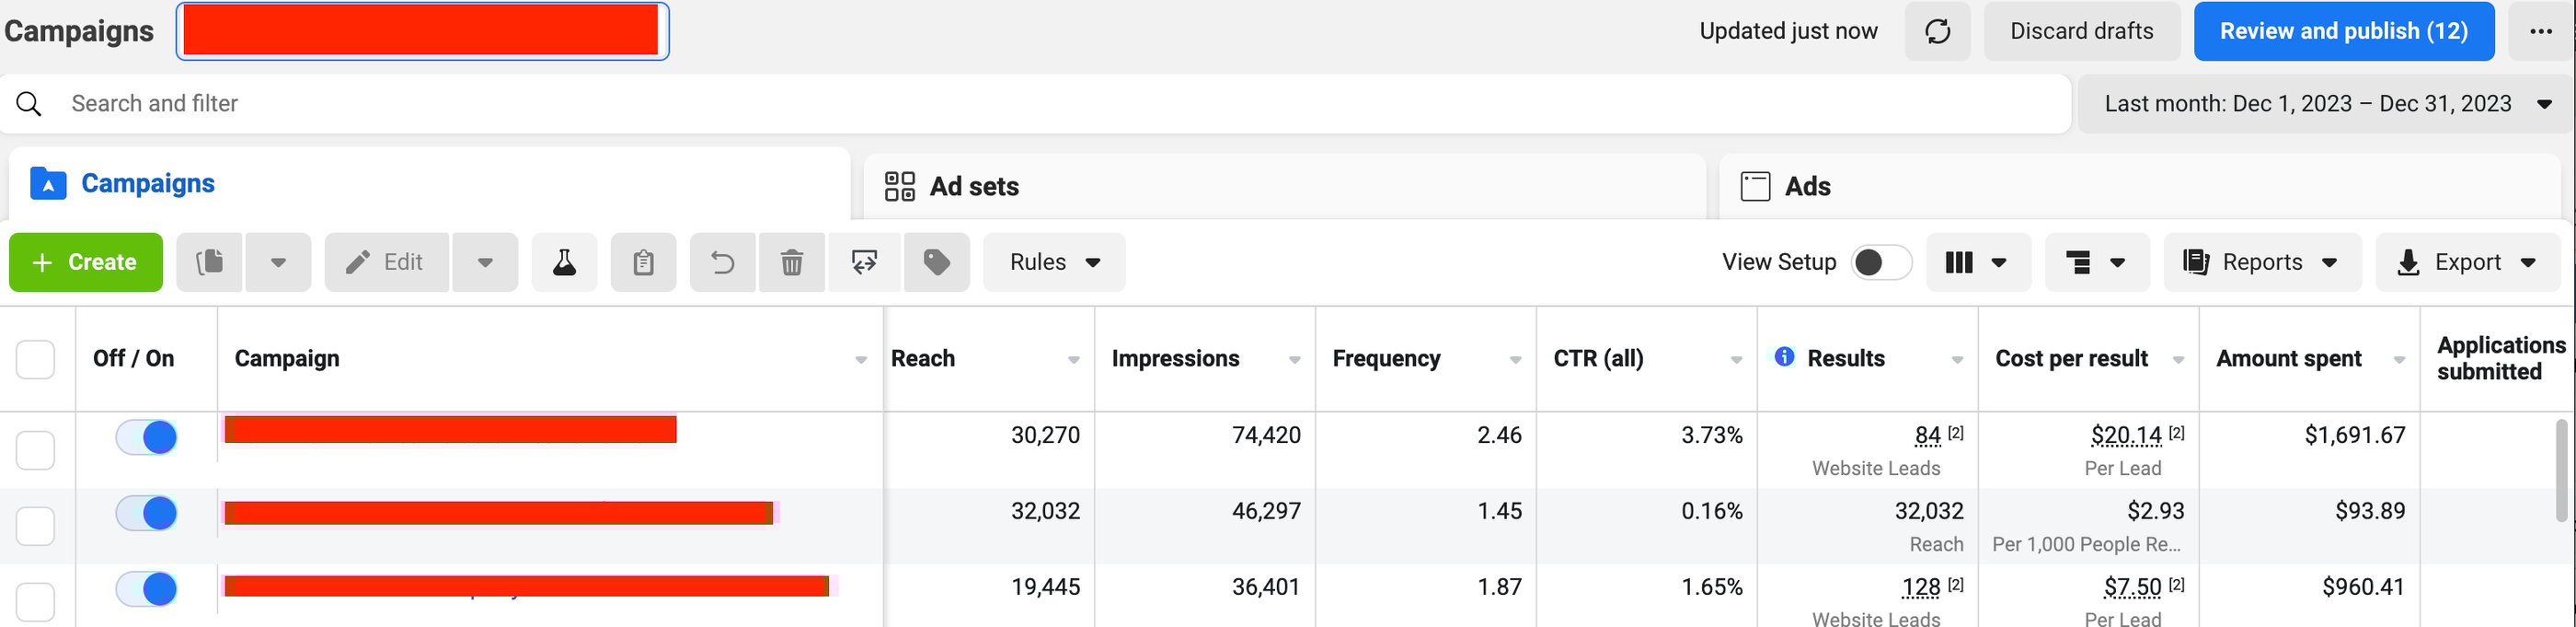Open the columns layout dropdown

coord(1977,262)
